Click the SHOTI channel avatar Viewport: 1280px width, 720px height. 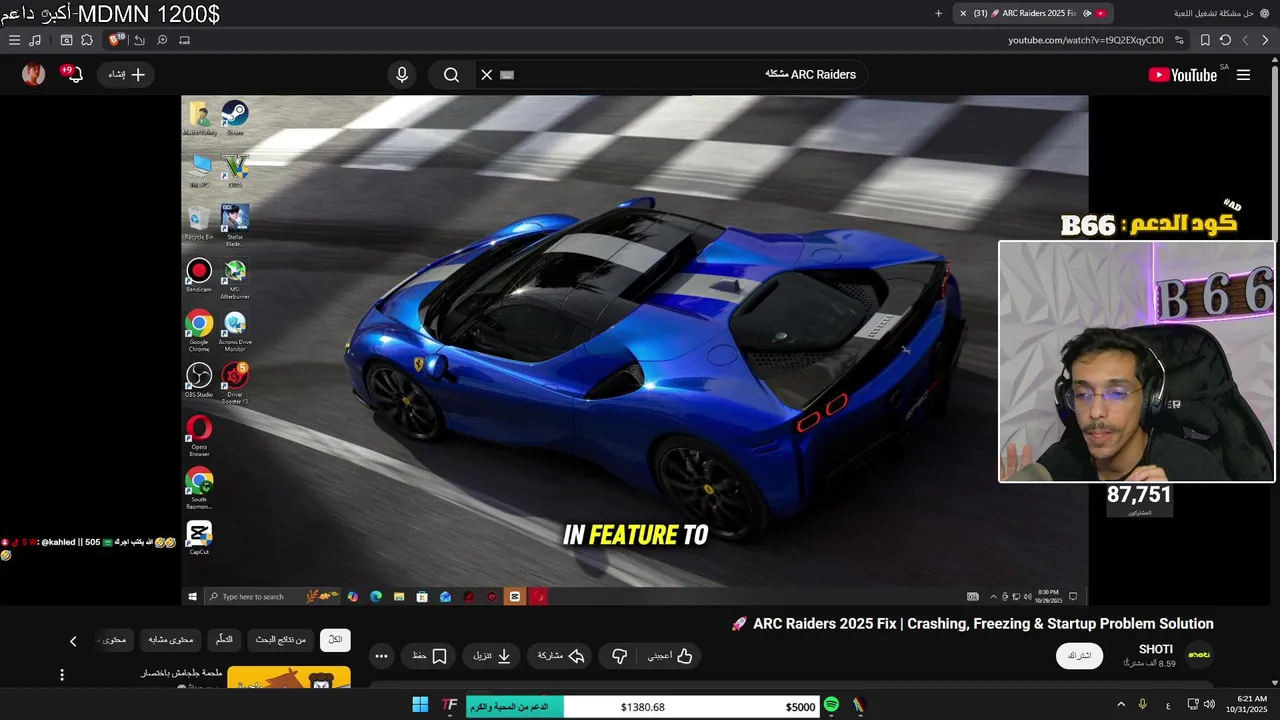coord(1198,655)
